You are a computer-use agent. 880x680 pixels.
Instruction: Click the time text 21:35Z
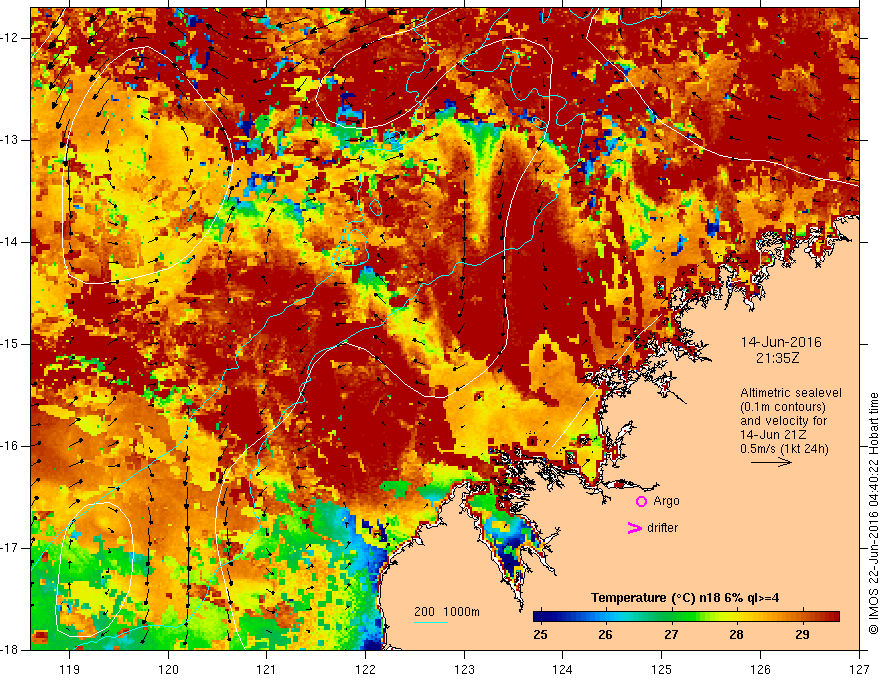click(x=777, y=357)
